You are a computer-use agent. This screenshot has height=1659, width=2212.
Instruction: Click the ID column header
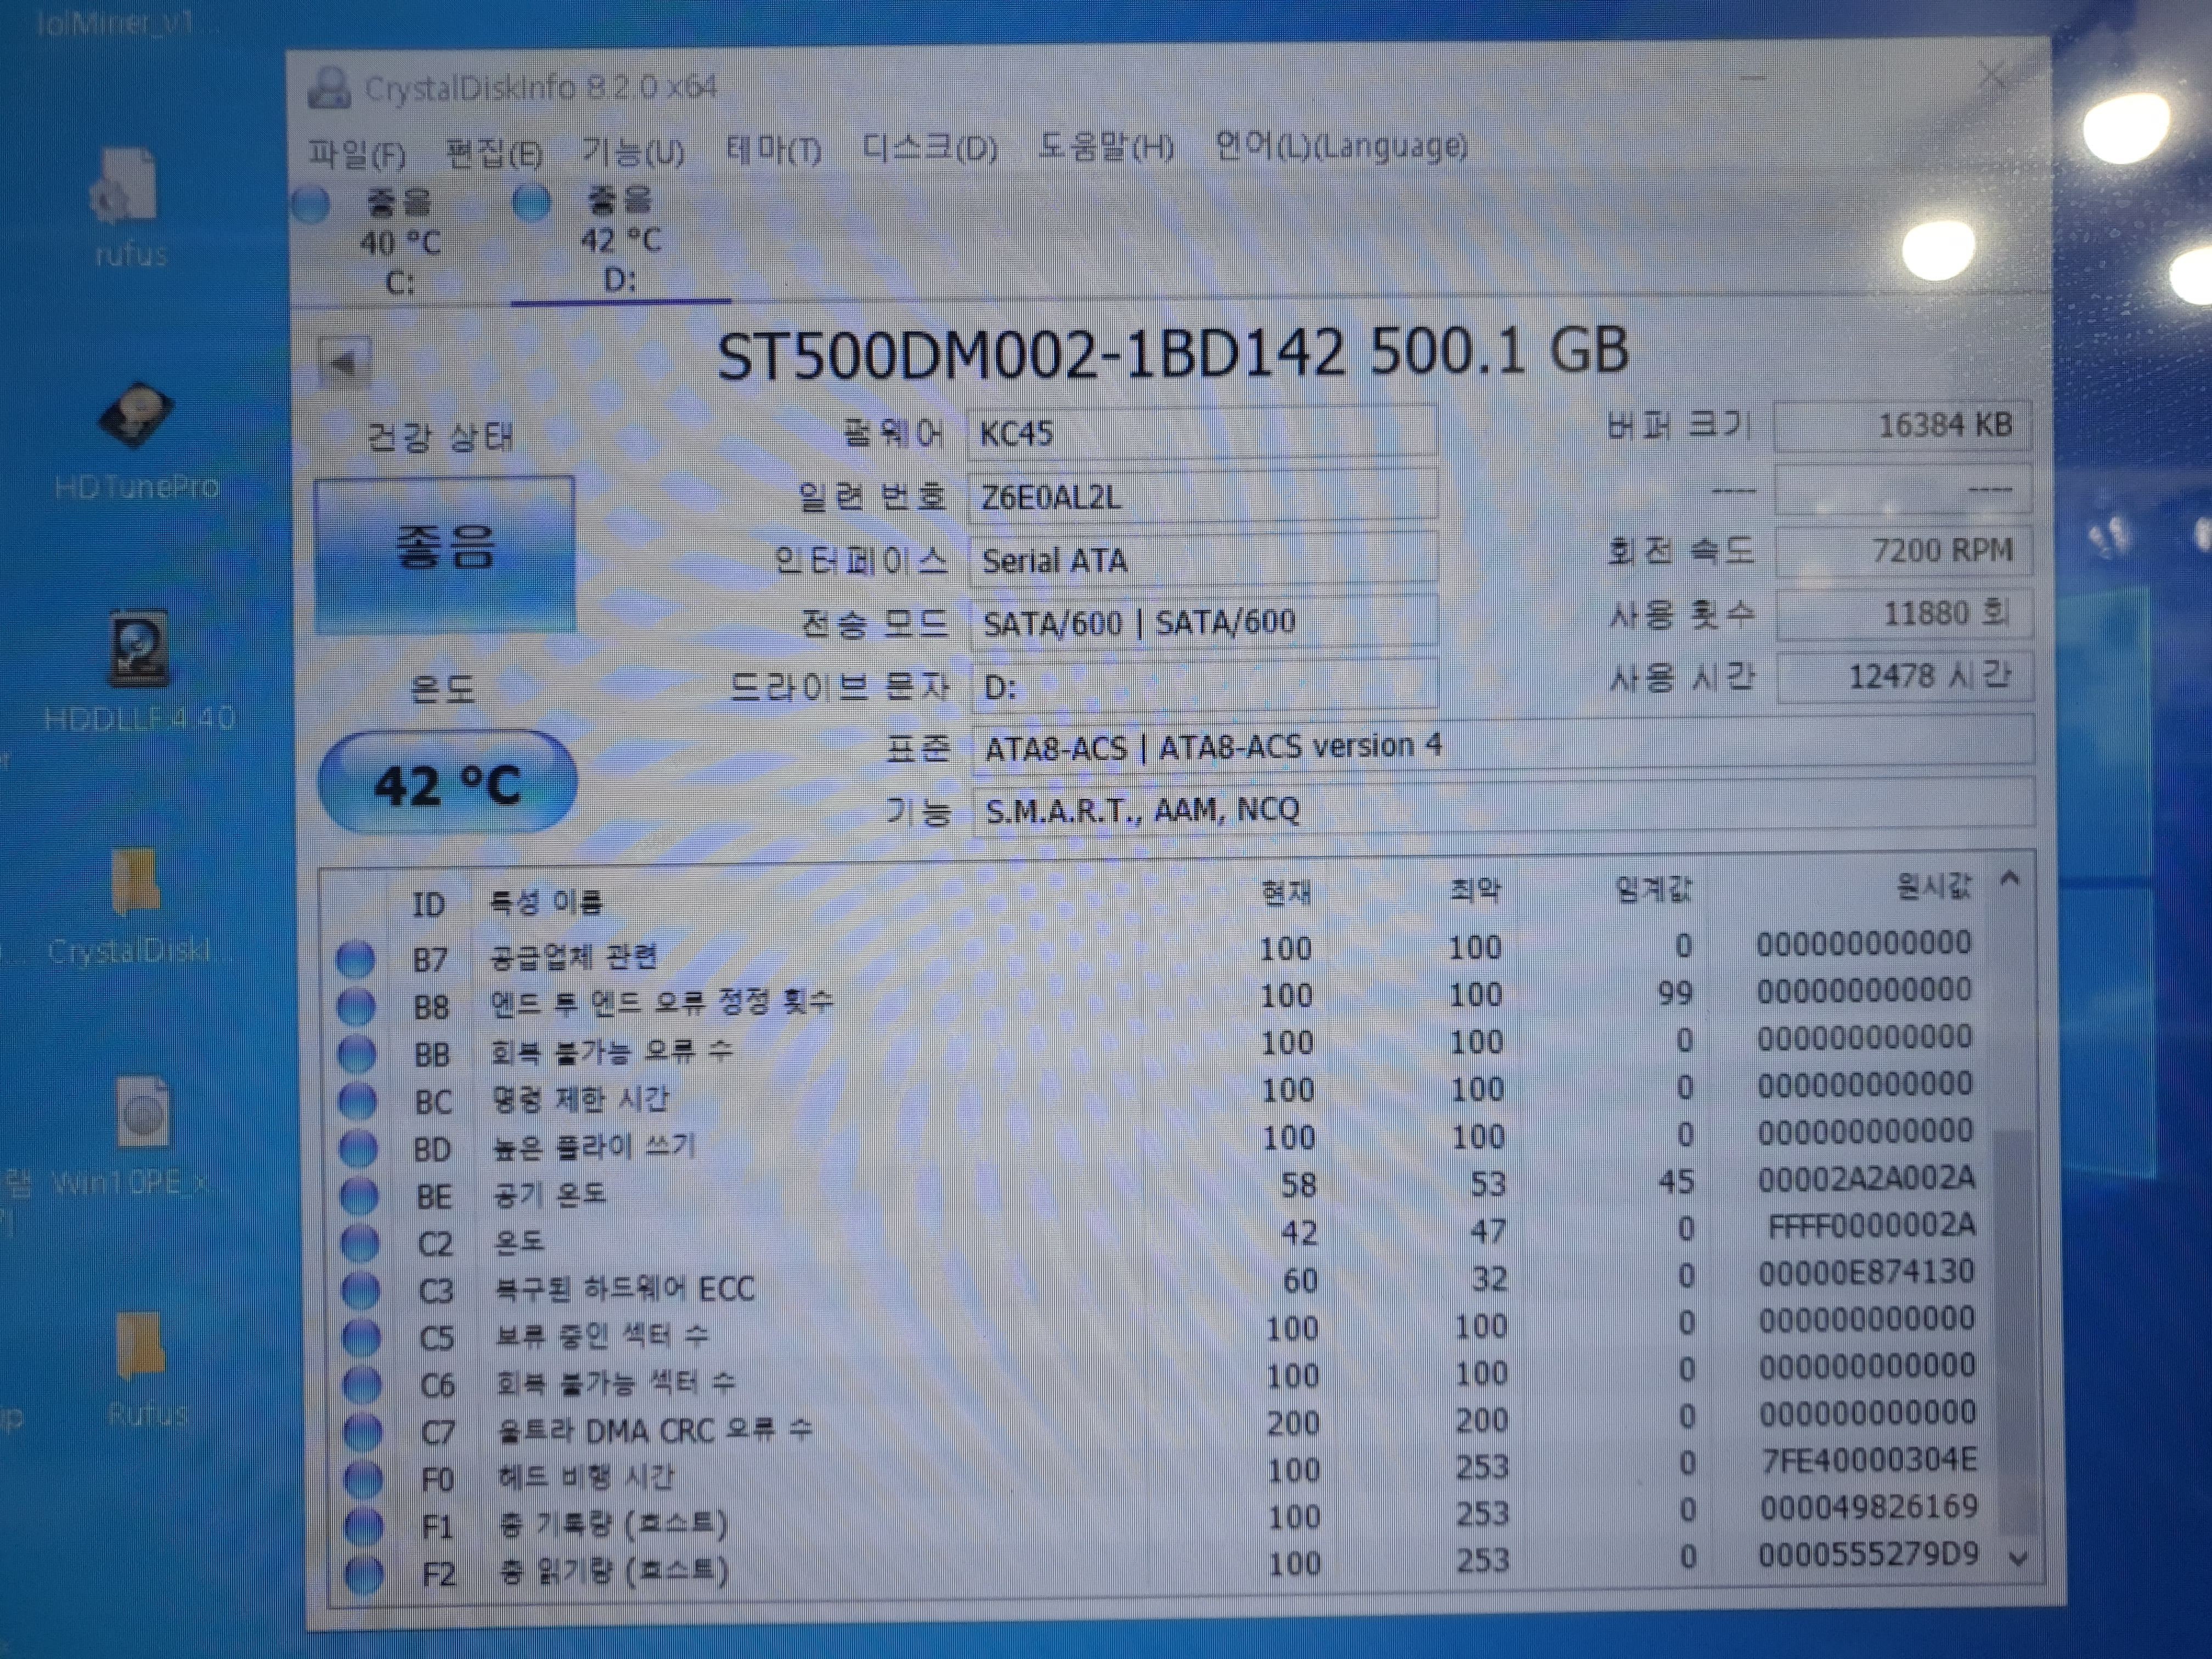click(428, 905)
